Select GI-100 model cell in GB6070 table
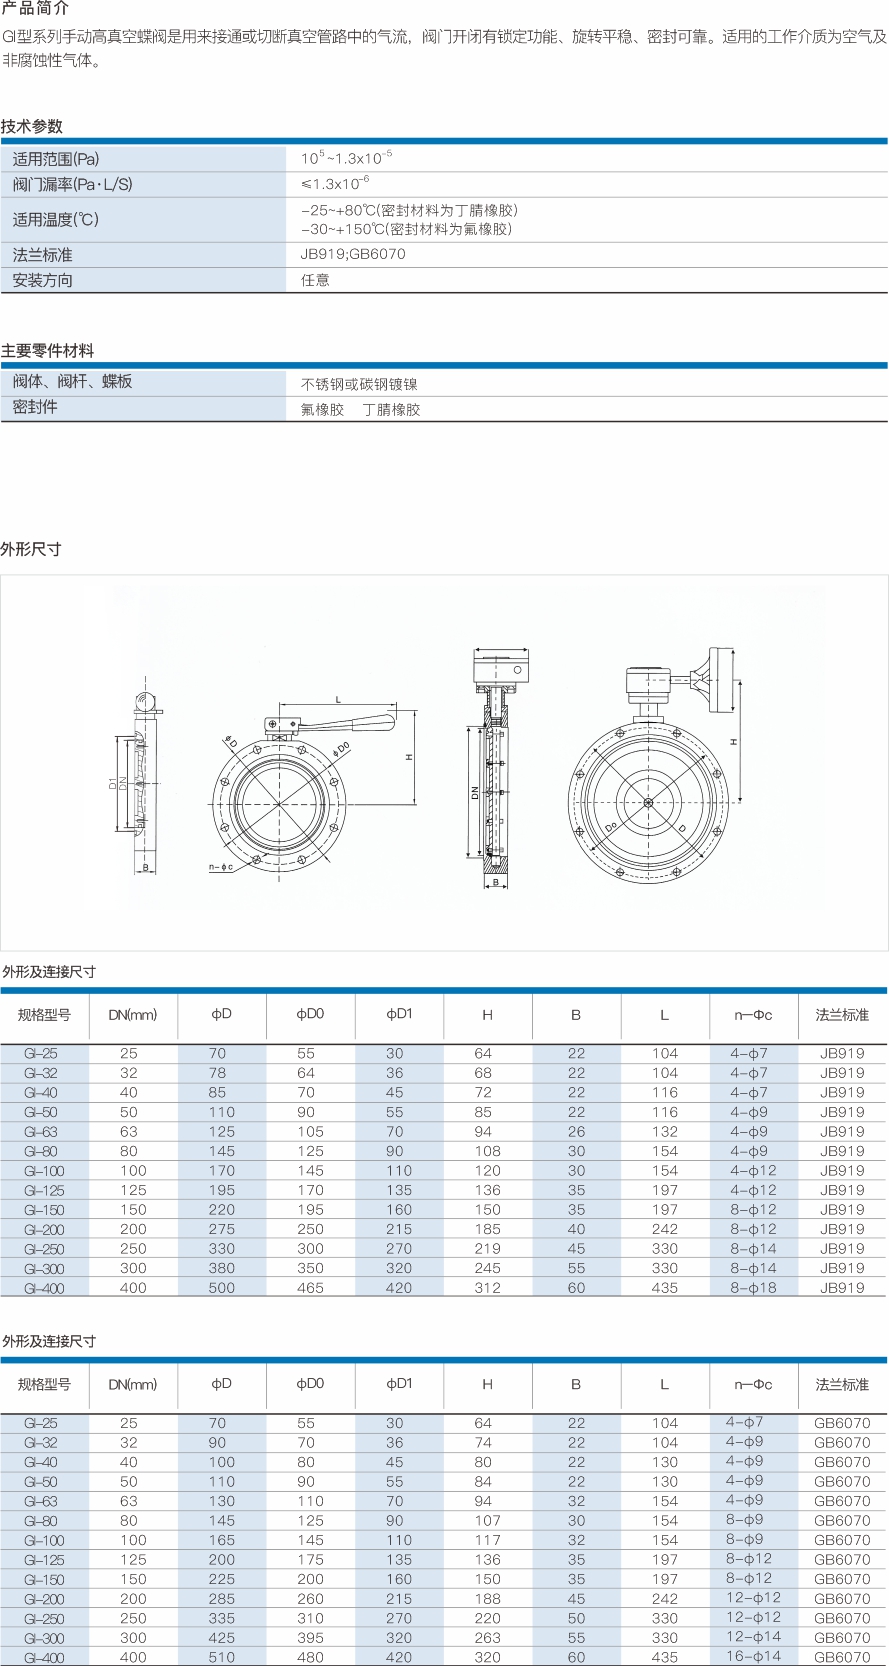Viewport: 889px width, 1666px height. (x=44, y=1541)
